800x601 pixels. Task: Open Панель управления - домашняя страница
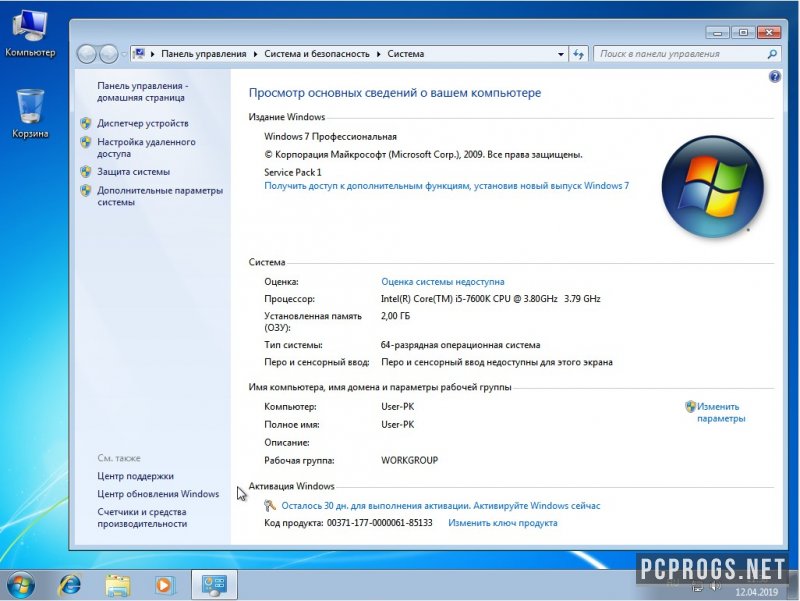click(x=142, y=92)
